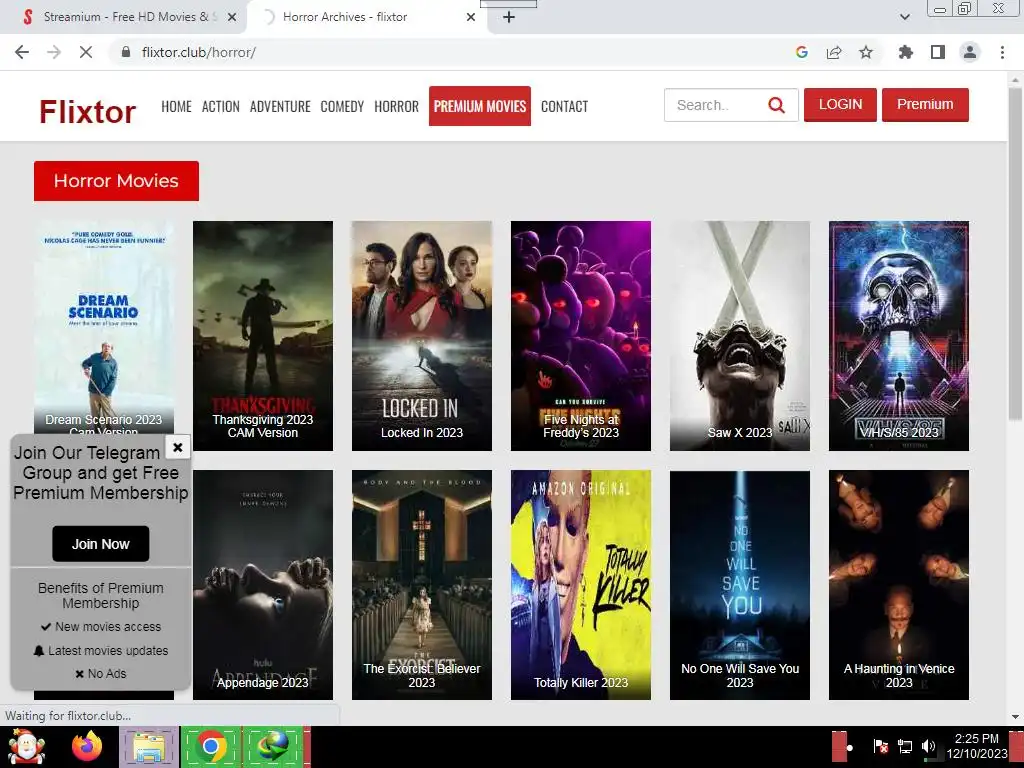Open A Haunting in Venice 2023 poster
Viewport: 1024px width, 768px height.
tap(899, 585)
